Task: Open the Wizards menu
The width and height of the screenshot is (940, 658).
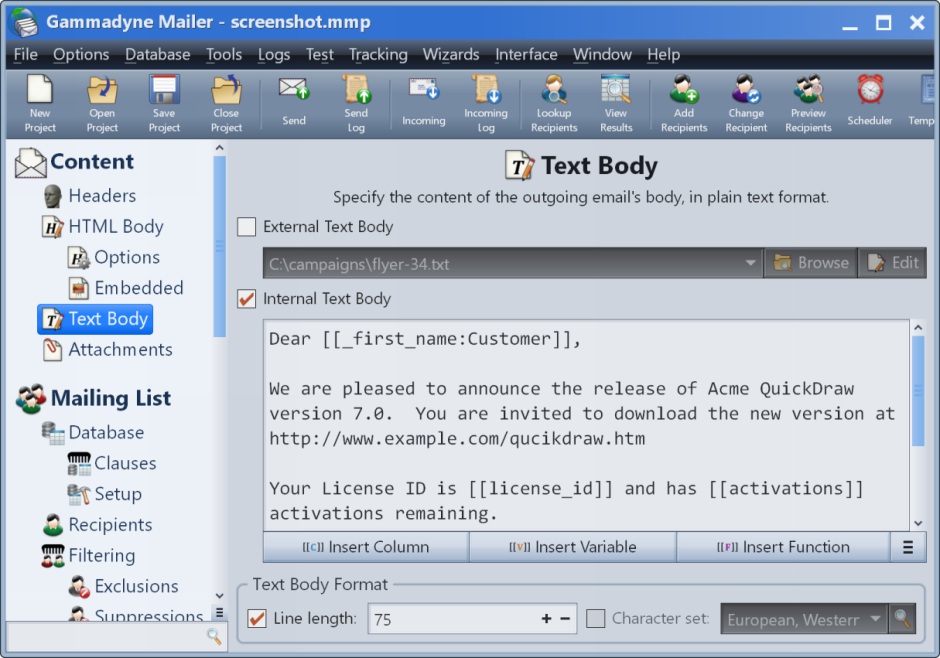Action: 451,55
